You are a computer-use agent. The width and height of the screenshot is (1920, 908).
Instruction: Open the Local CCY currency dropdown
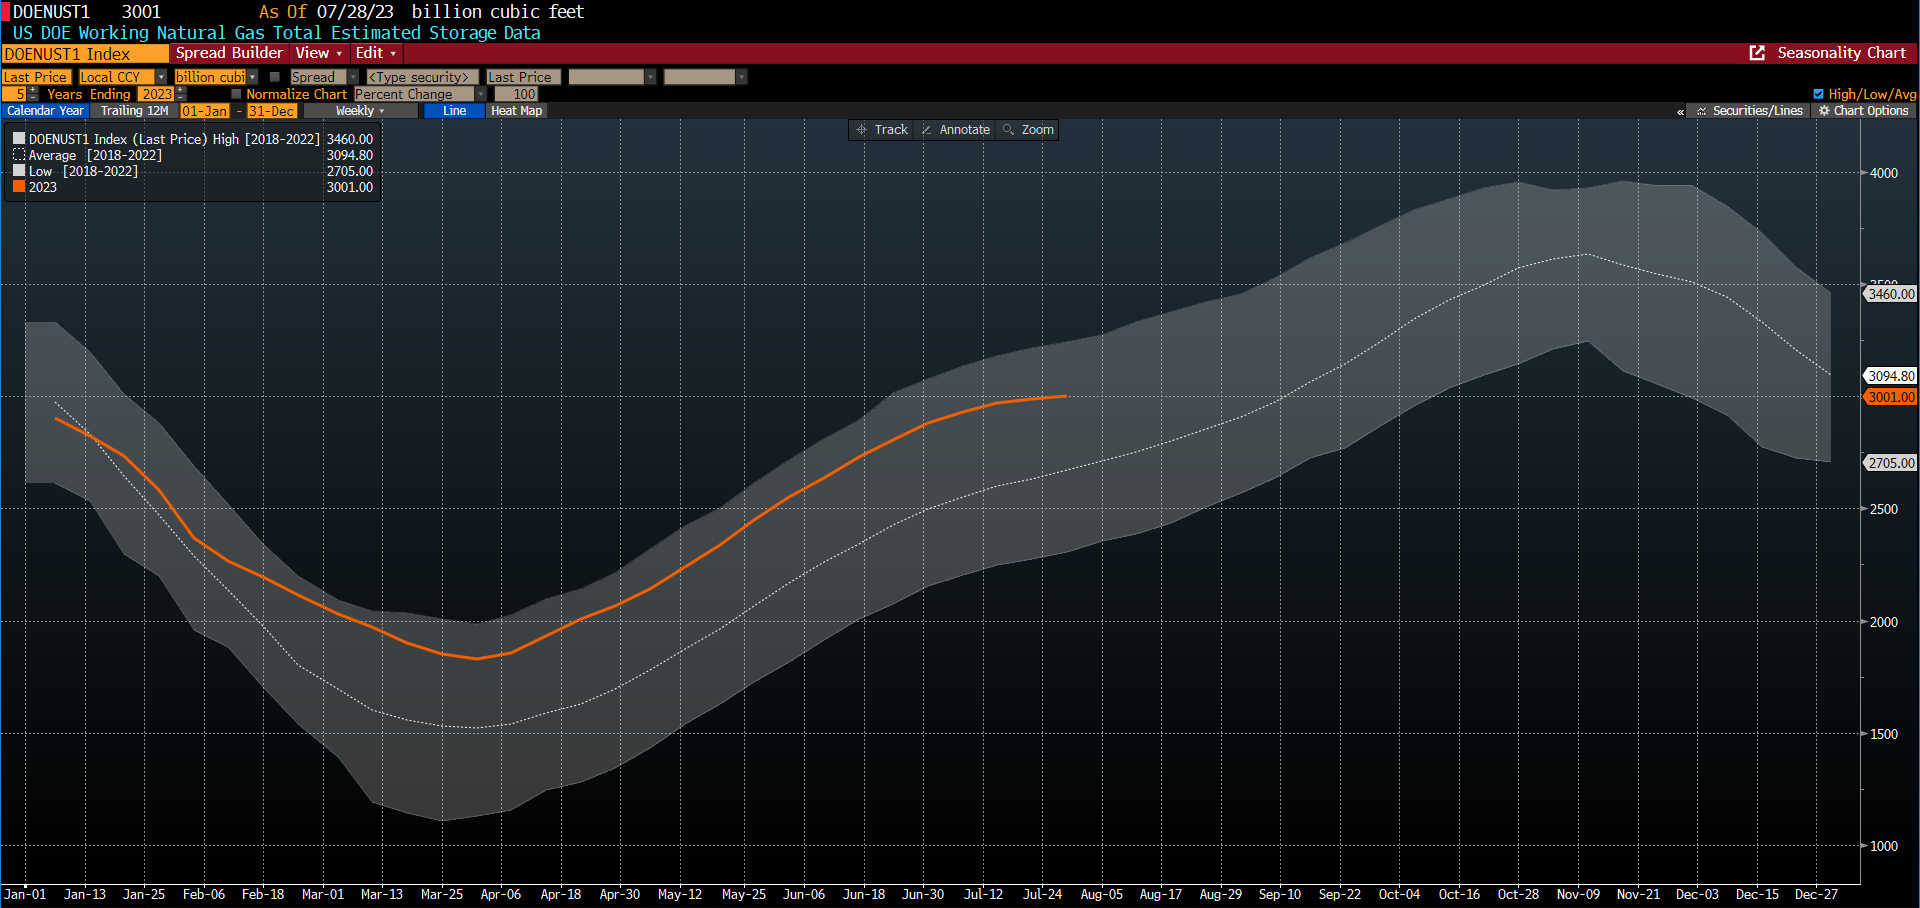(x=161, y=77)
